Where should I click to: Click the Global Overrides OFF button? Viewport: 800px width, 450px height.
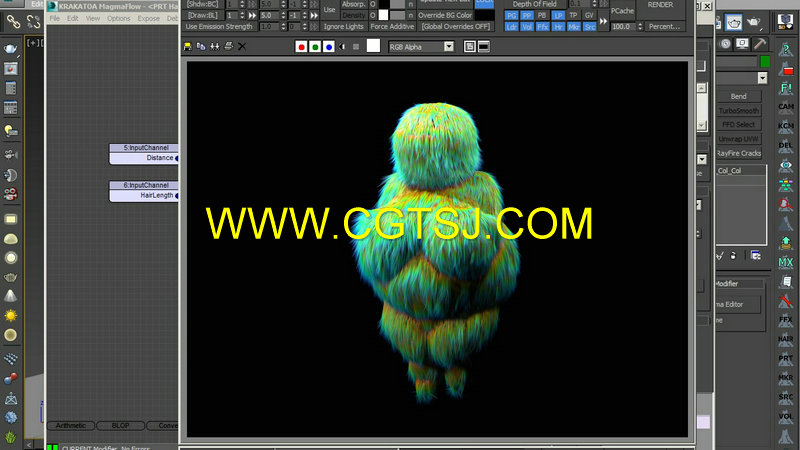pos(456,27)
